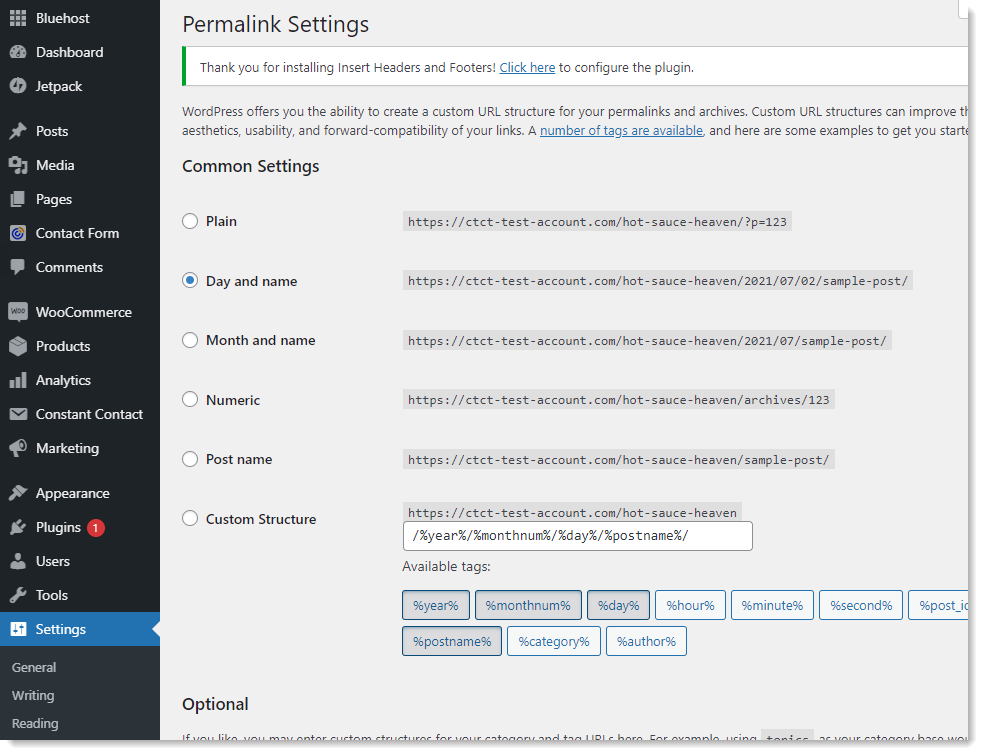
Task: Select the Plain permalink option
Action: [x=190, y=221]
